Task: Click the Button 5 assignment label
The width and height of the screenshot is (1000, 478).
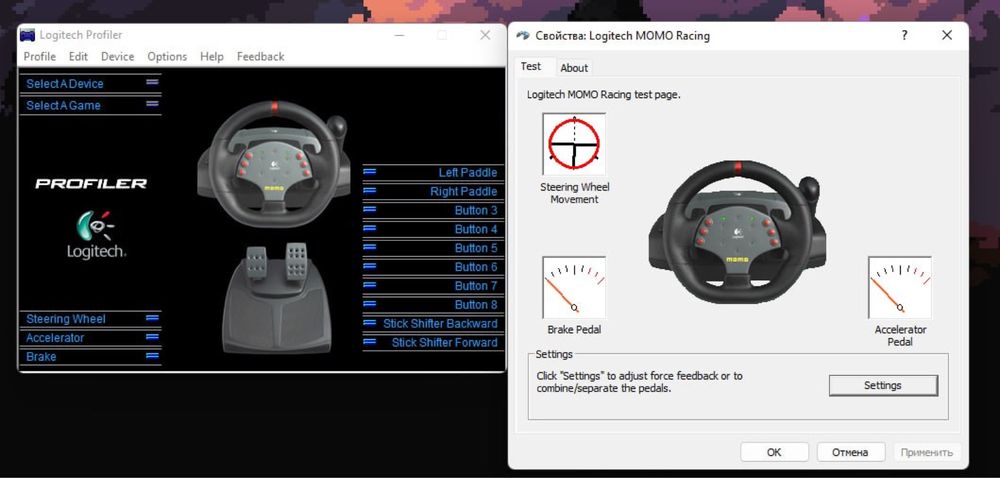Action: 476,248
